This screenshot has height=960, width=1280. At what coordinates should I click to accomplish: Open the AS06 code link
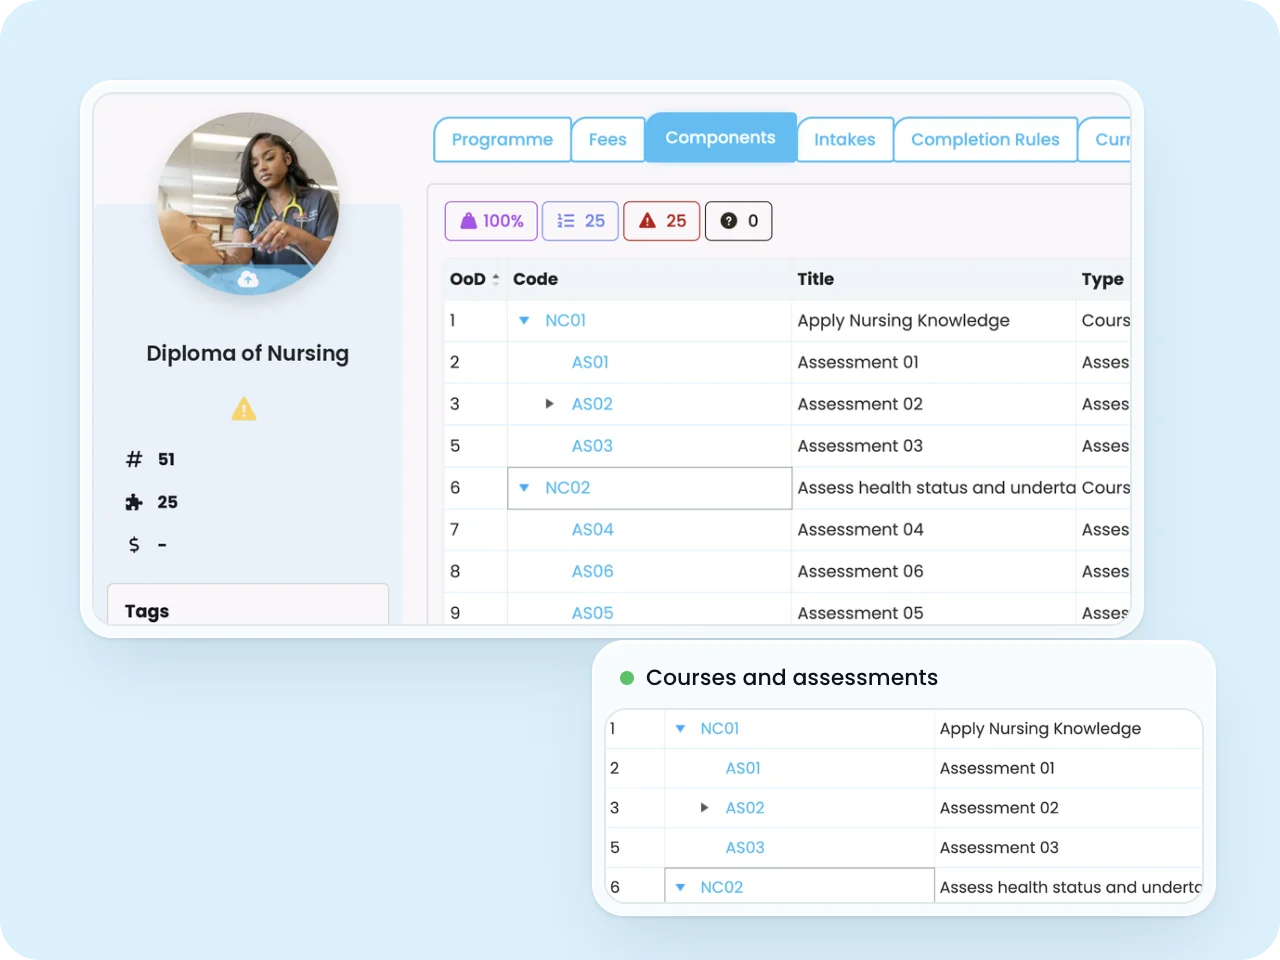pyautogui.click(x=592, y=571)
